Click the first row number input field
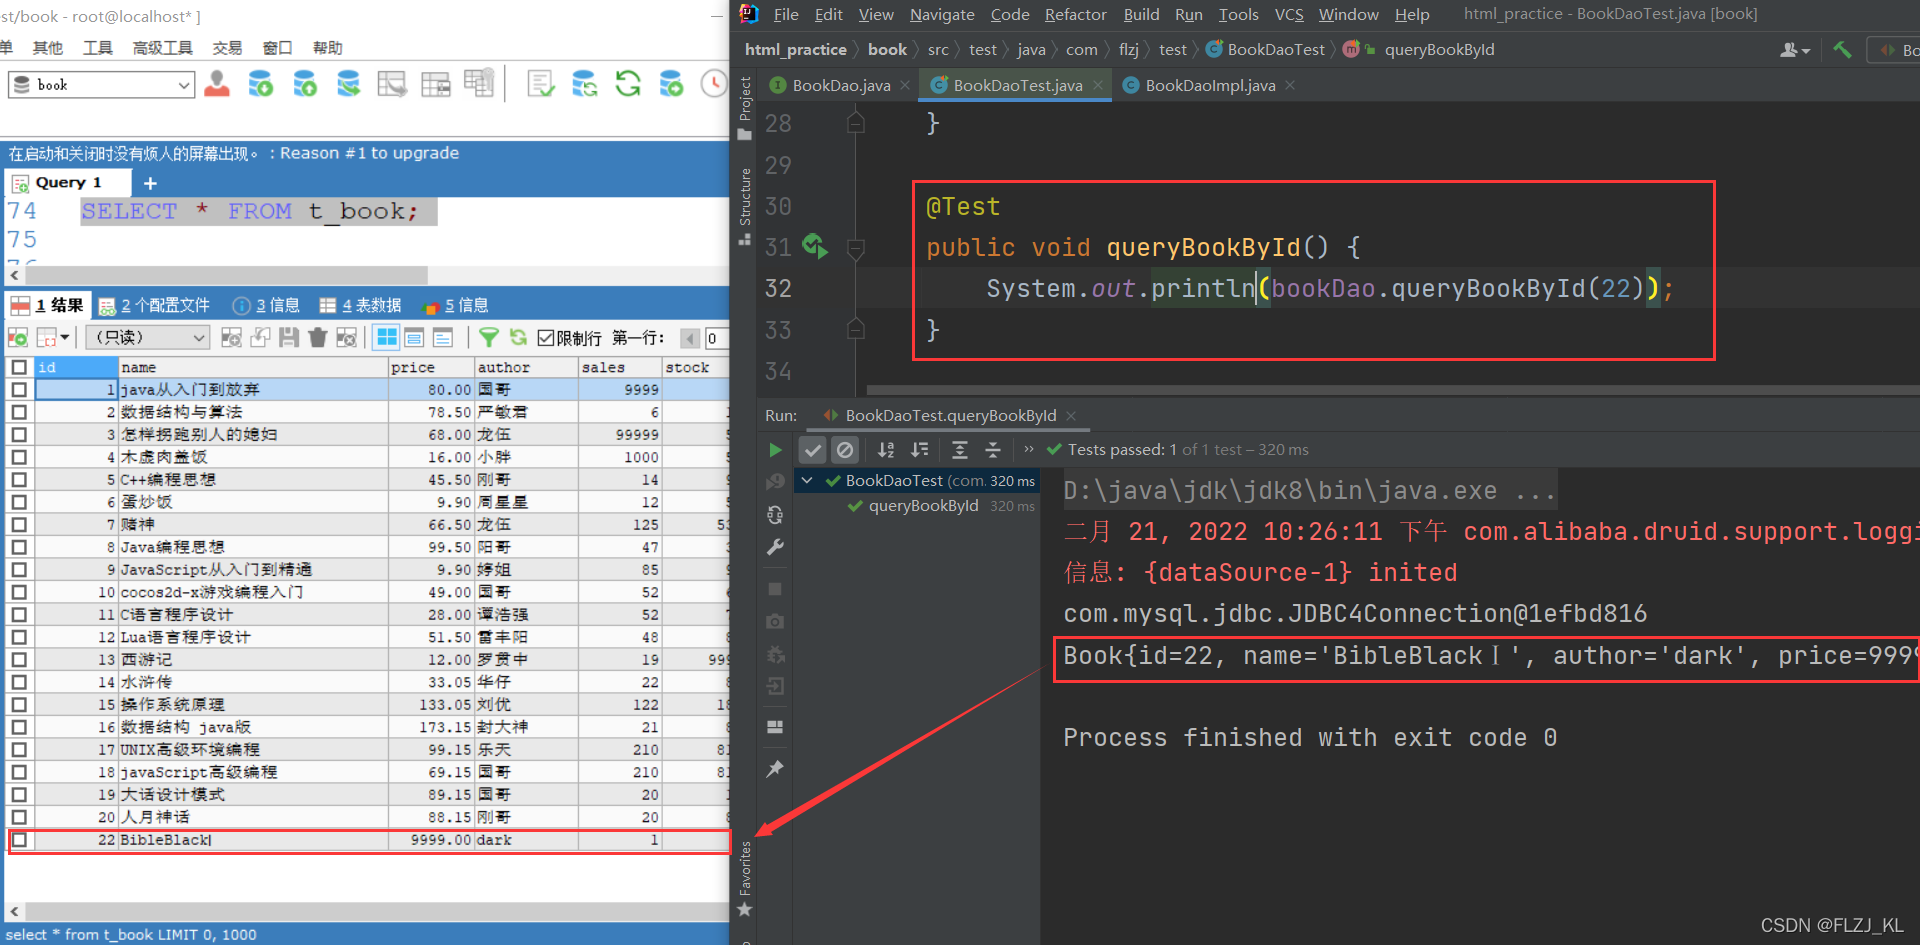This screenshot has width=1920, height=945. coord(716,338)
